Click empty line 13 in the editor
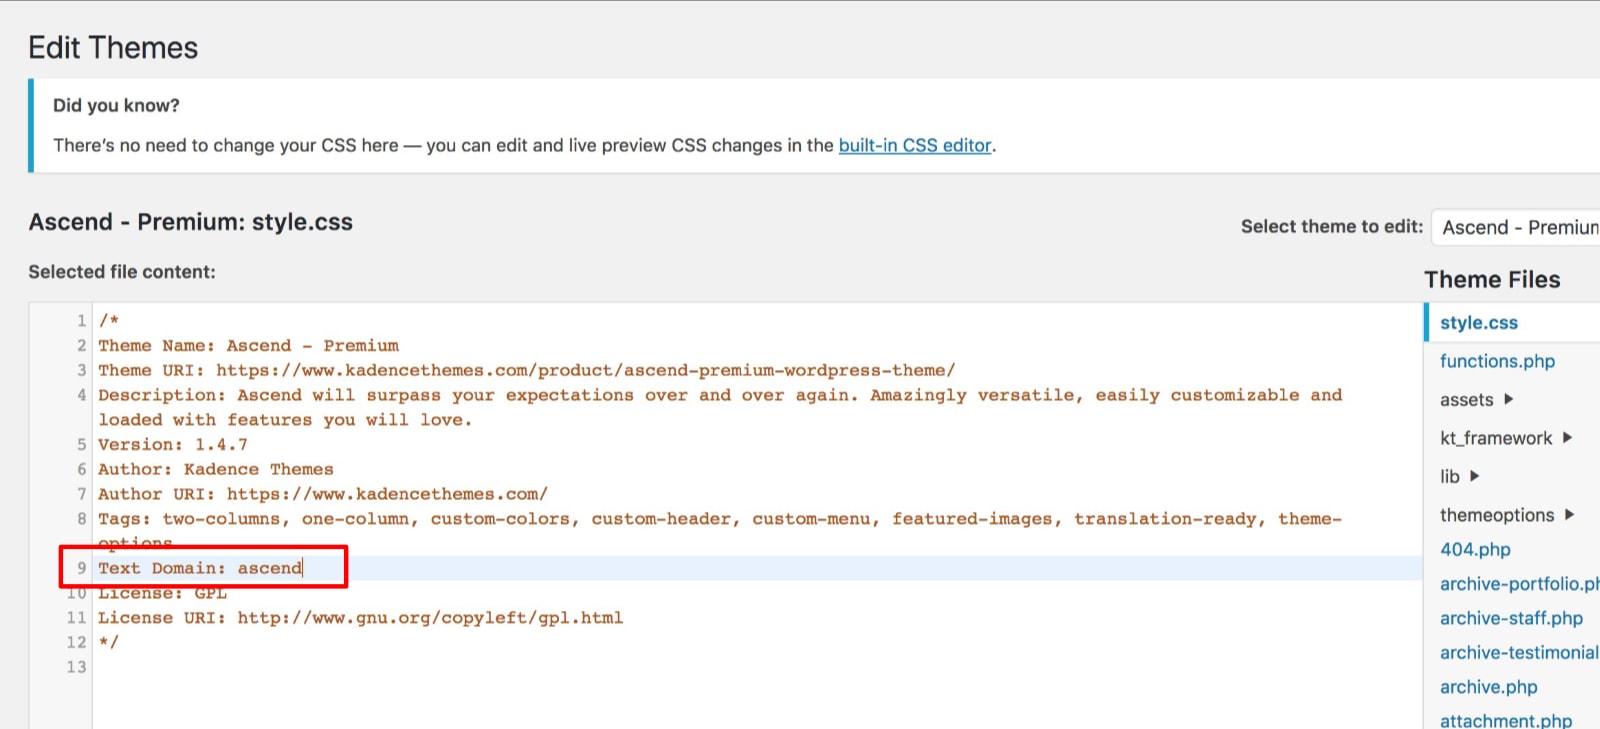This screenshot has width=1600, height=729. 400,667
